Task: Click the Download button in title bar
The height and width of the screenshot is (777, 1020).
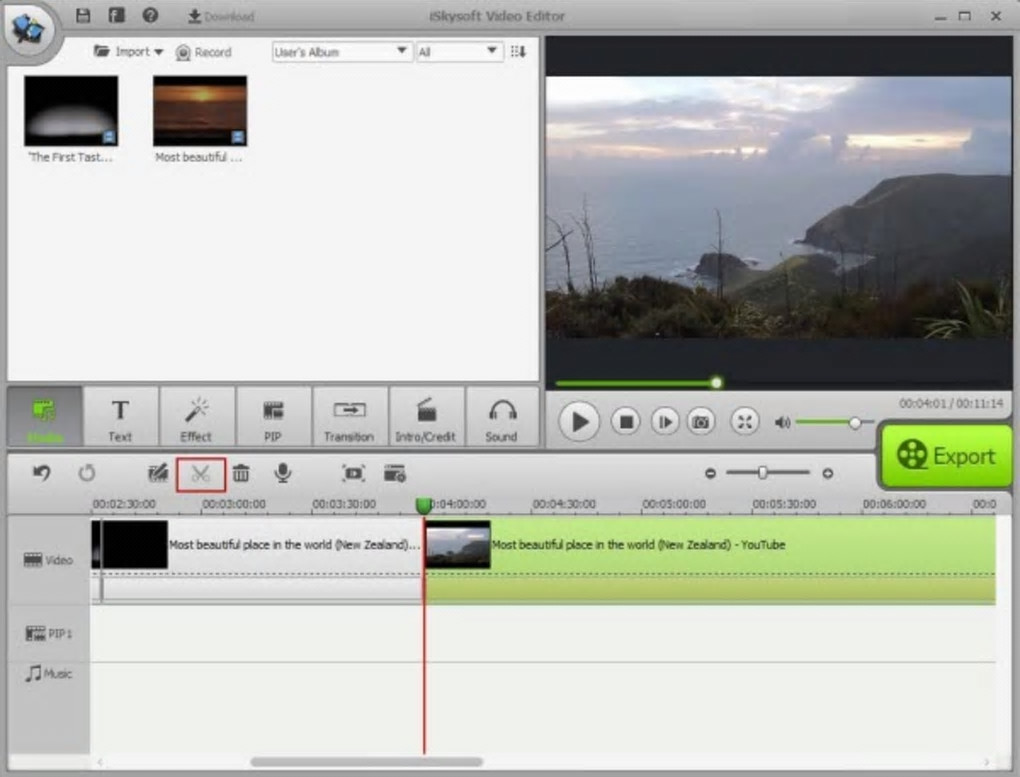Action: point(221,16)
